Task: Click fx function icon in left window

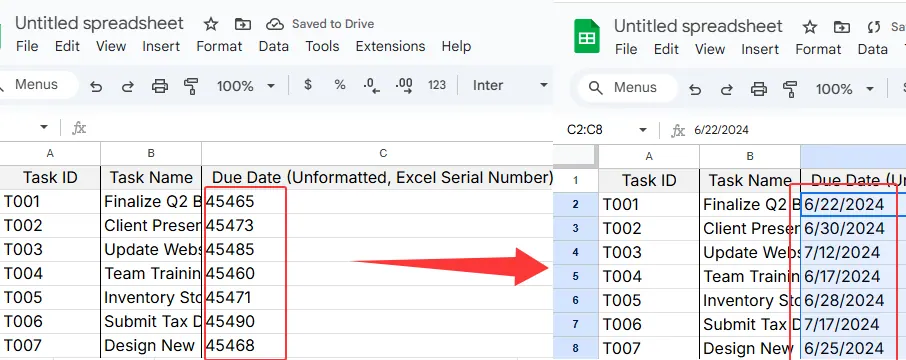Action: click(79, 128)
